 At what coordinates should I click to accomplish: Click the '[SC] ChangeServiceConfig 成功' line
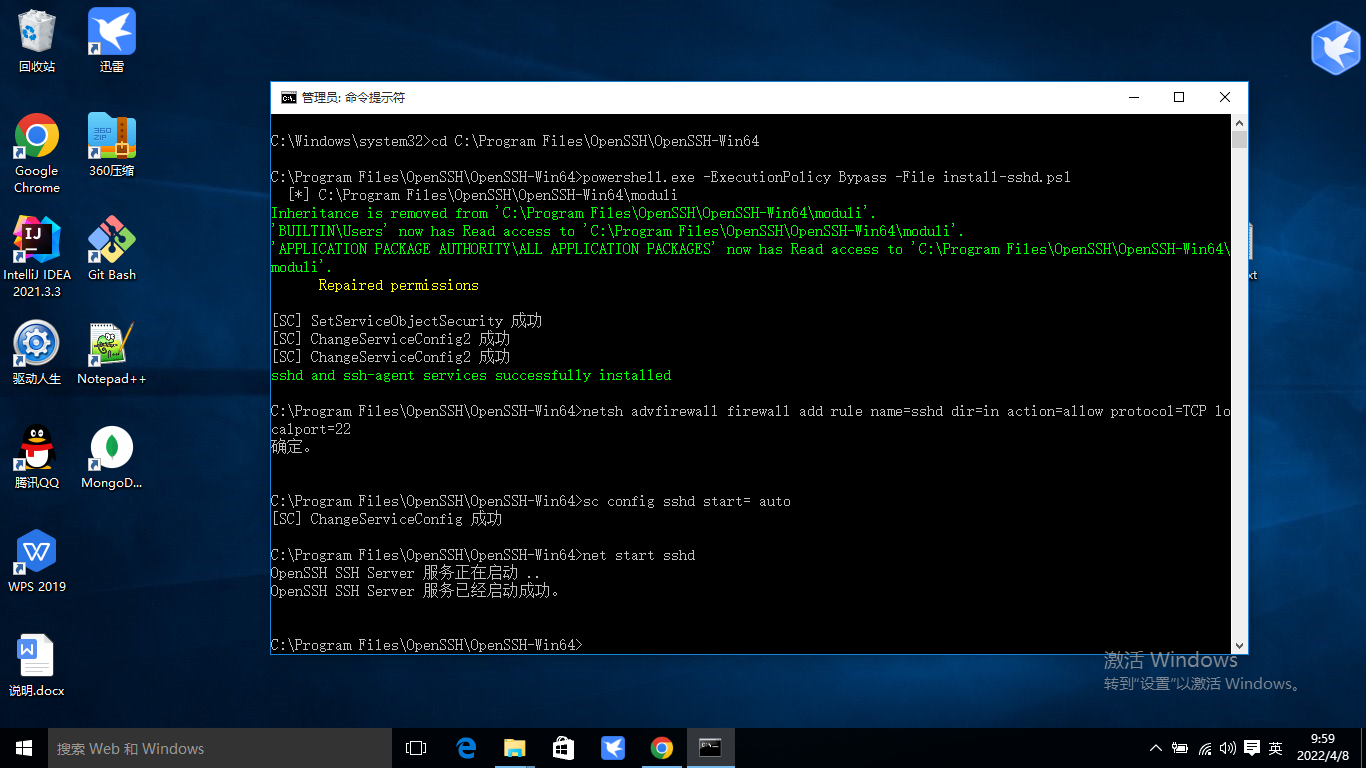point(386,519)
